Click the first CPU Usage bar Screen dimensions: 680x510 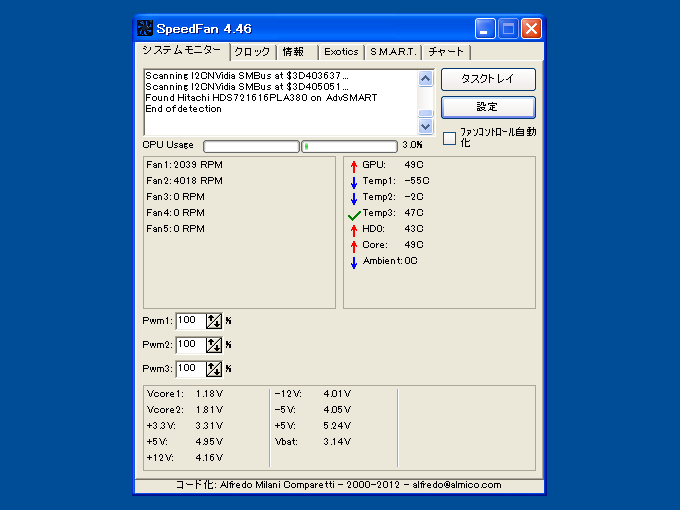251,146
